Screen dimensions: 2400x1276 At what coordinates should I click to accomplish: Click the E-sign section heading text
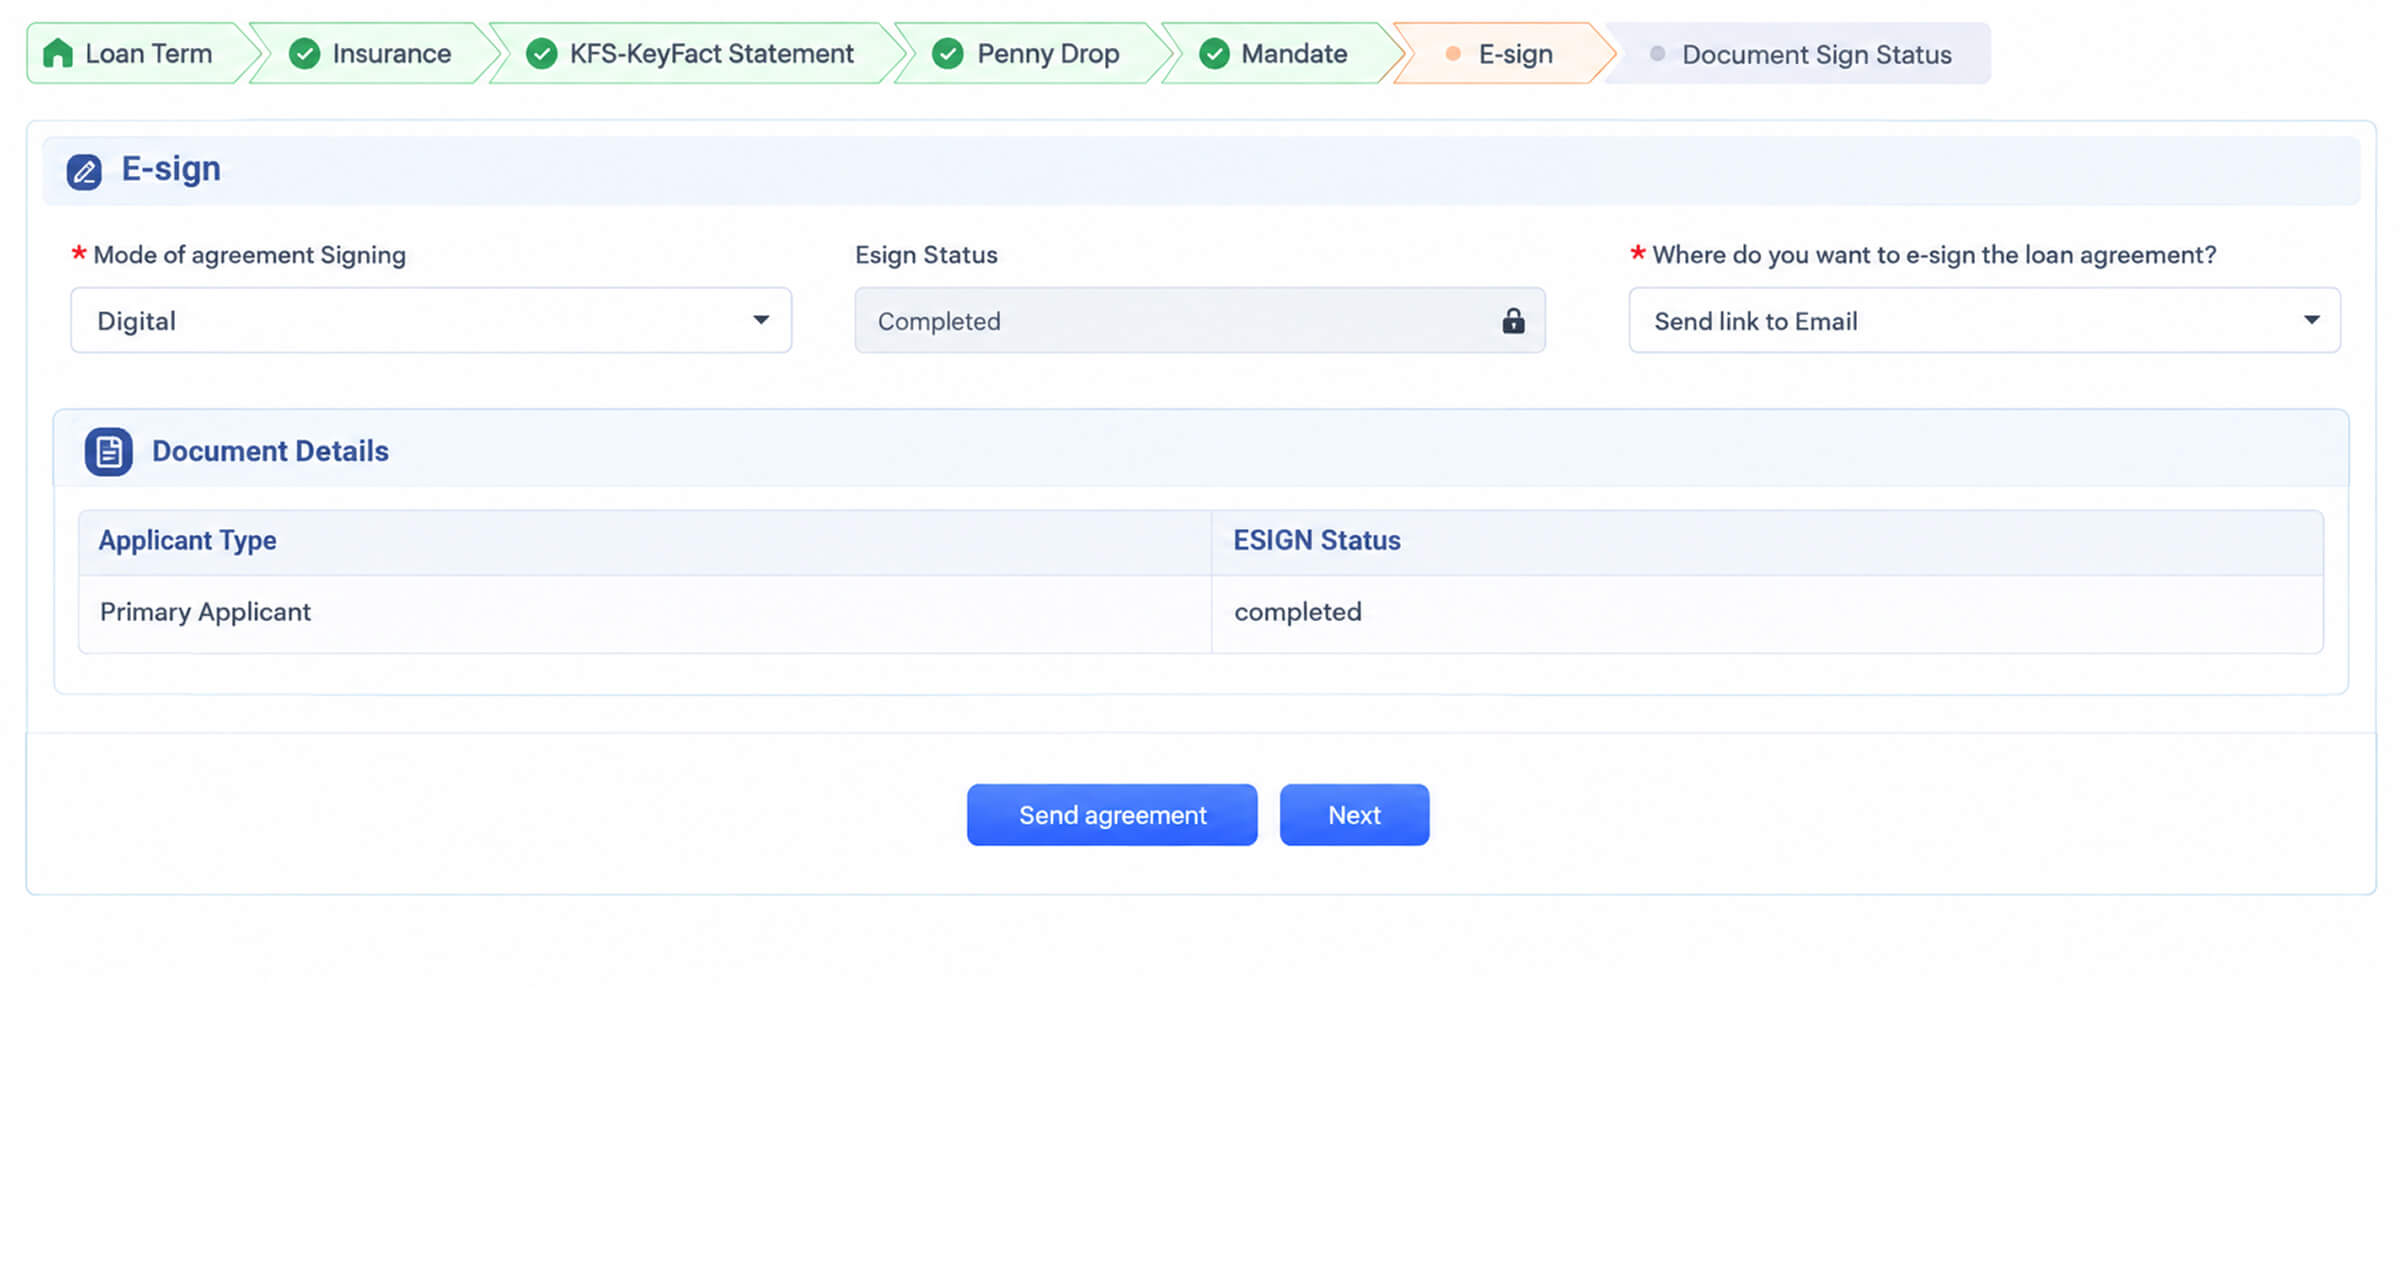coord(171,169)
